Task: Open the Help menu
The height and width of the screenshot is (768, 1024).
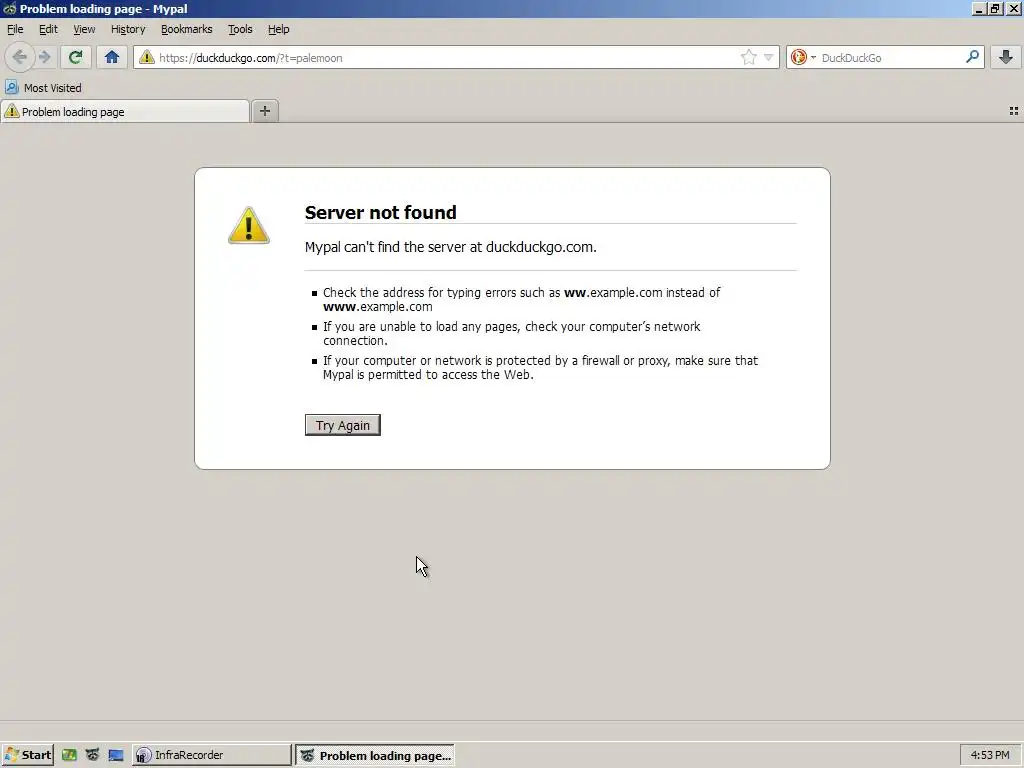Action: pyautogui.click(x=279, y=29)
